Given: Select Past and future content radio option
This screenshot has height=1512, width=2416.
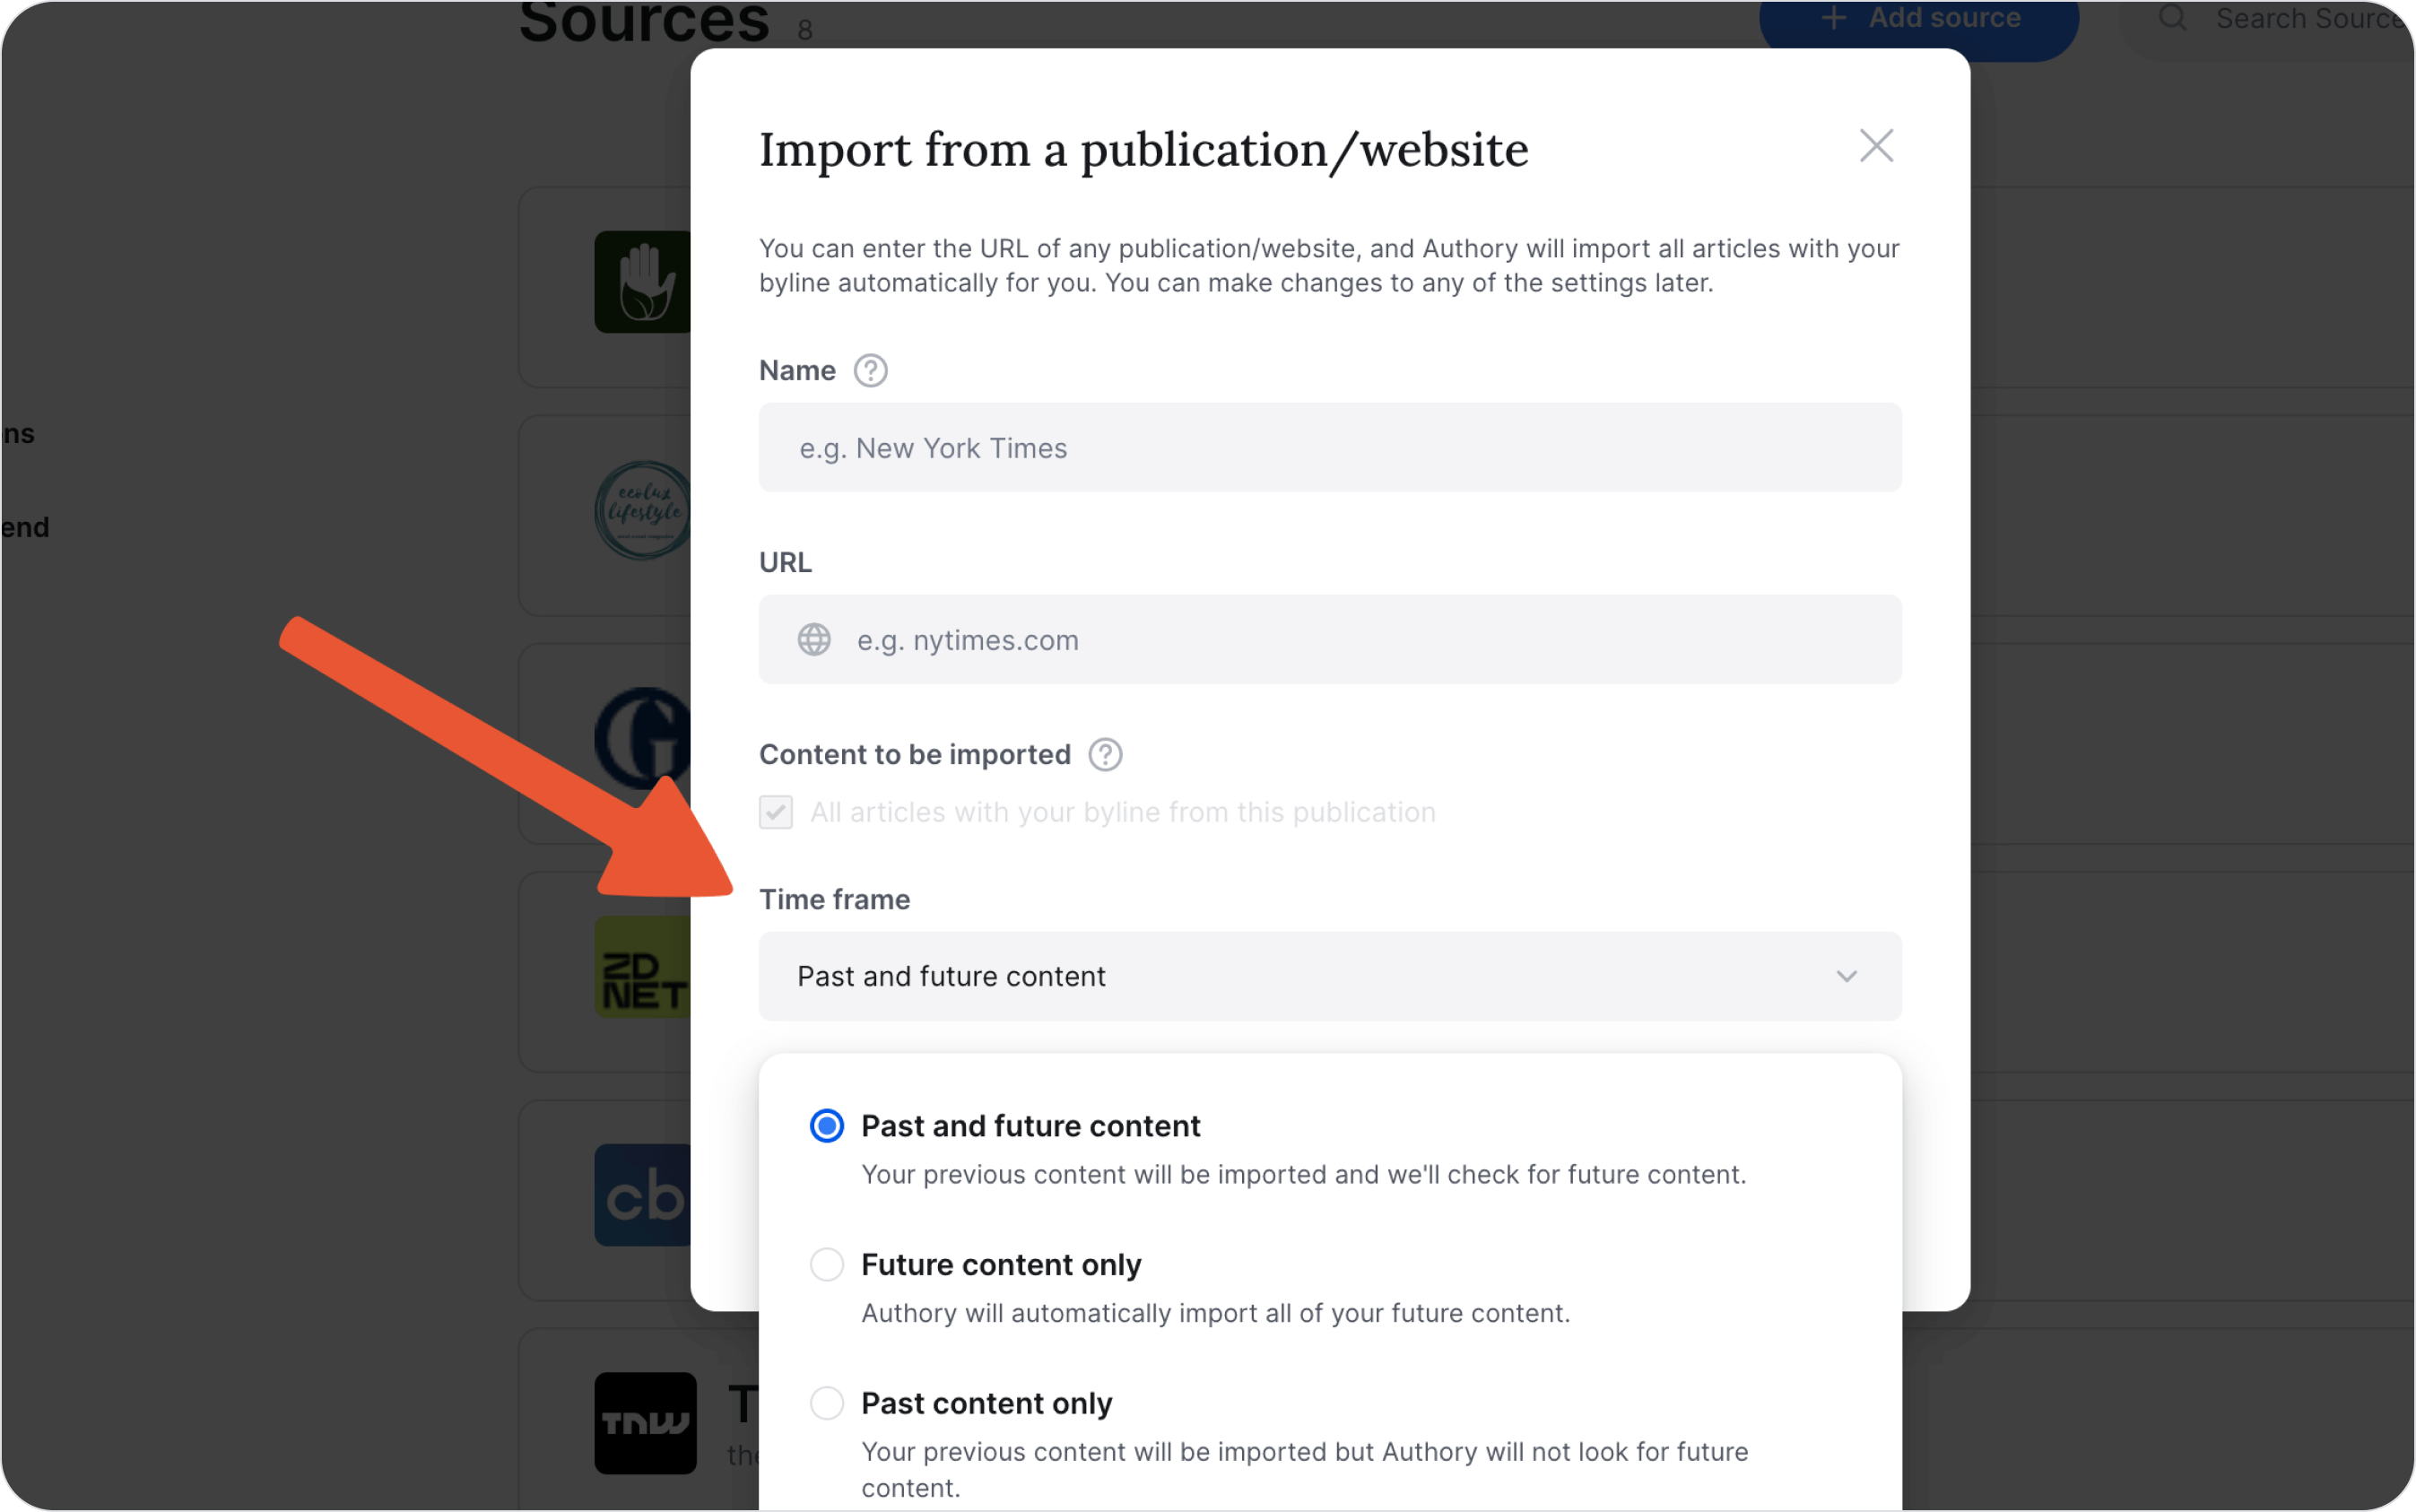Looking at the screenshot, I should [x=827, y=1126].
